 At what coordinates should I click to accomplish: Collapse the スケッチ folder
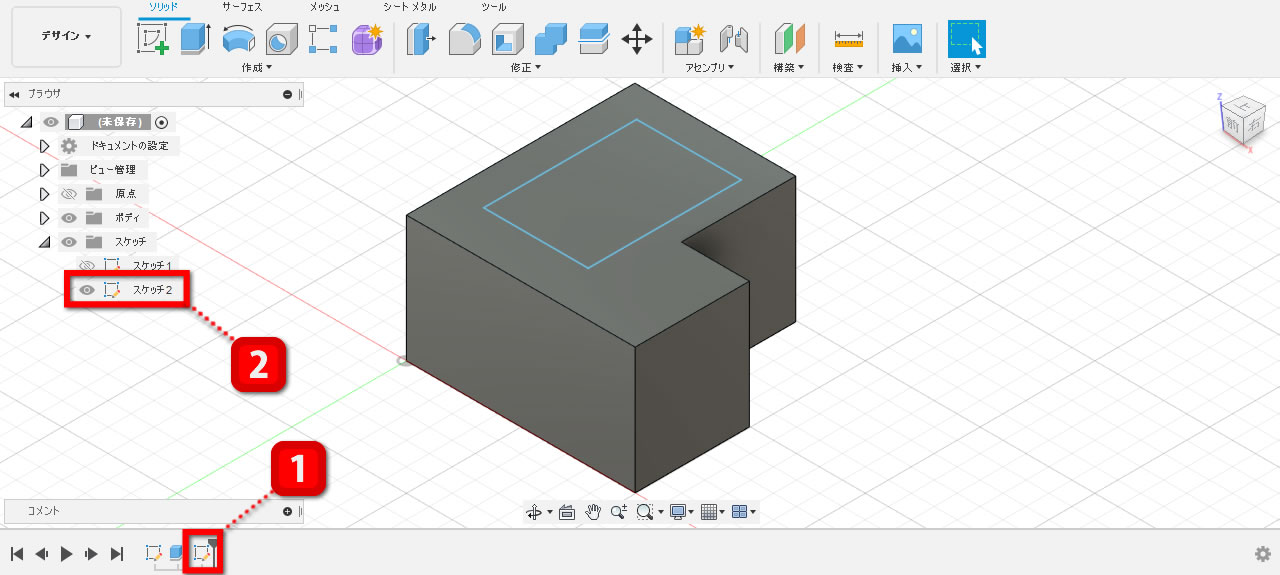coord(44,242)
